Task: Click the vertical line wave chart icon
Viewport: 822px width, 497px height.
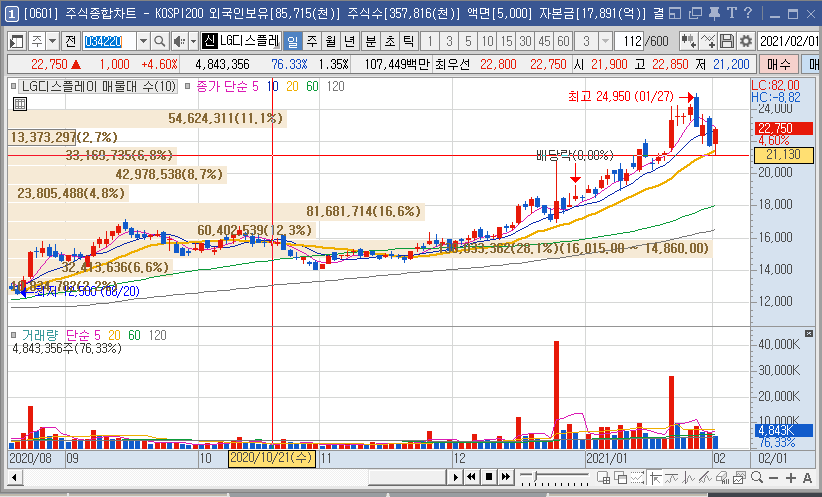Action: click(689, 477)
